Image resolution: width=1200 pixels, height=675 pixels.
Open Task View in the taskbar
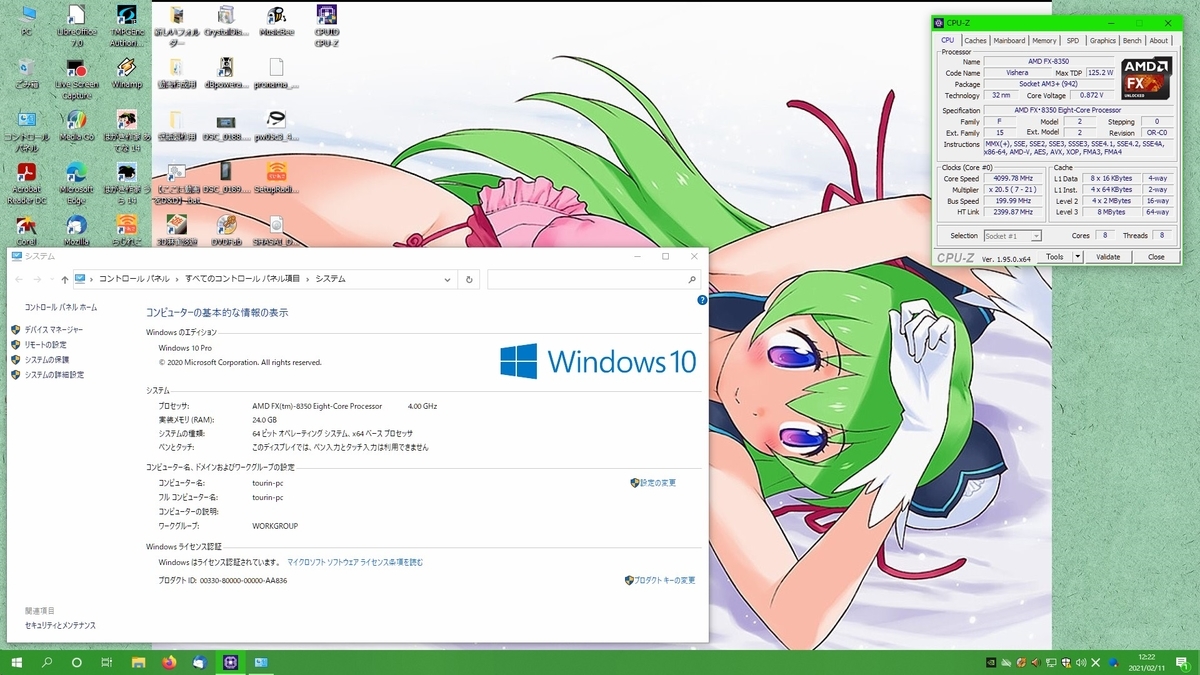click(107, 663)
